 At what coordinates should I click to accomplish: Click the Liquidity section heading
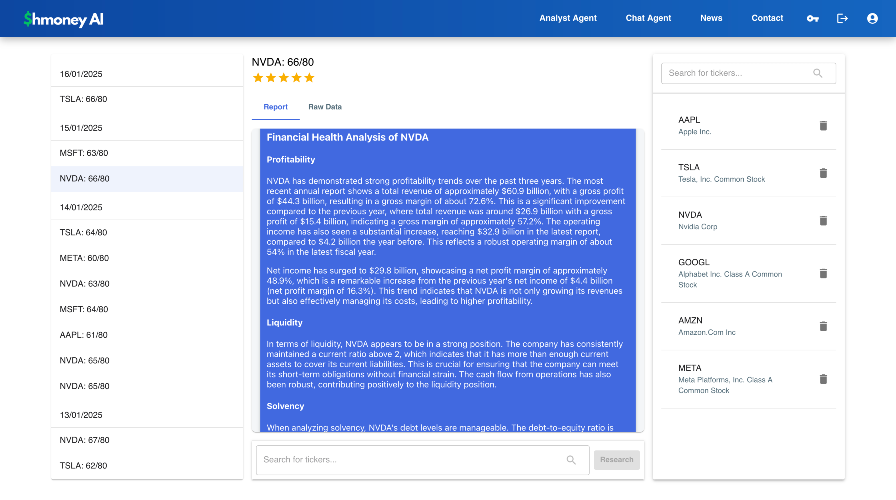[285, 323]
